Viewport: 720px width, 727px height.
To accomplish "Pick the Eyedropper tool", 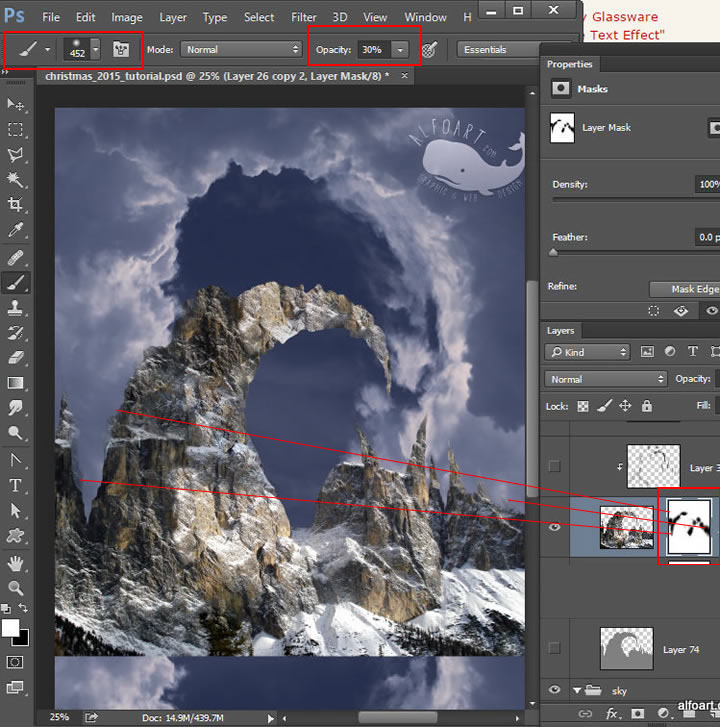I will 15,231.
